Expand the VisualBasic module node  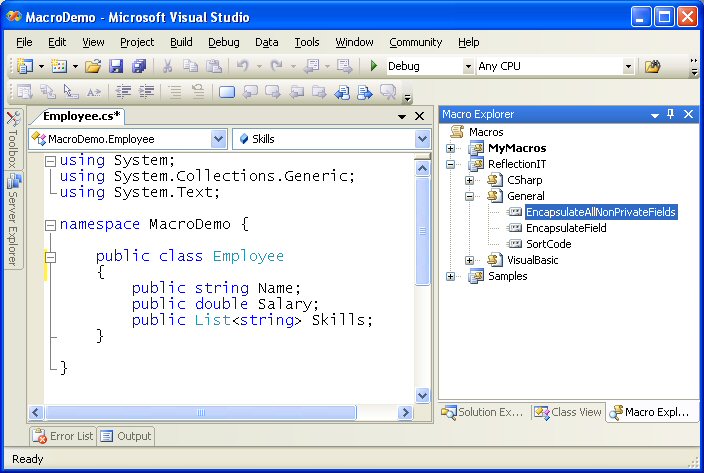pos(469,260)
